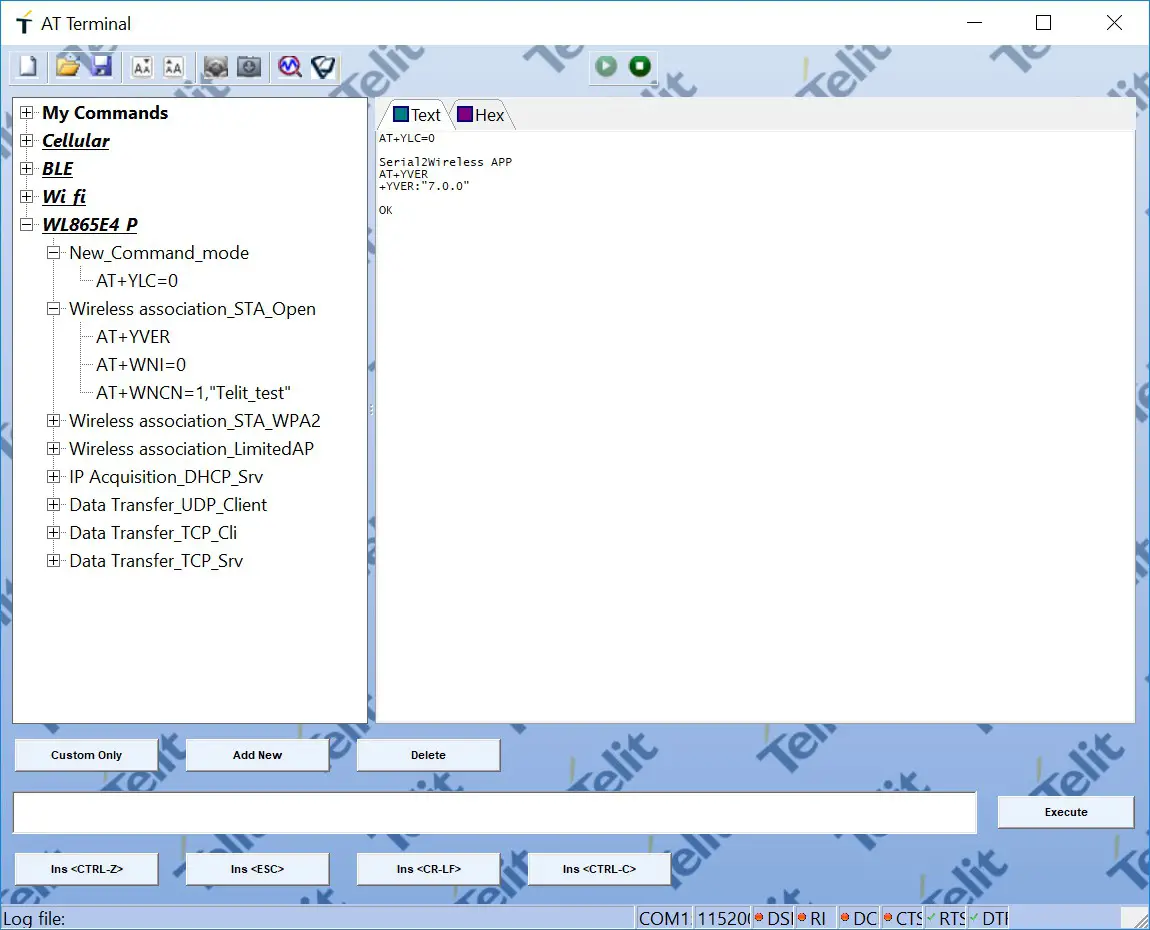The image size is (1150, 930).
Task: Expand Data Transfer_TCP_Cli node
Action: point(54,532)
